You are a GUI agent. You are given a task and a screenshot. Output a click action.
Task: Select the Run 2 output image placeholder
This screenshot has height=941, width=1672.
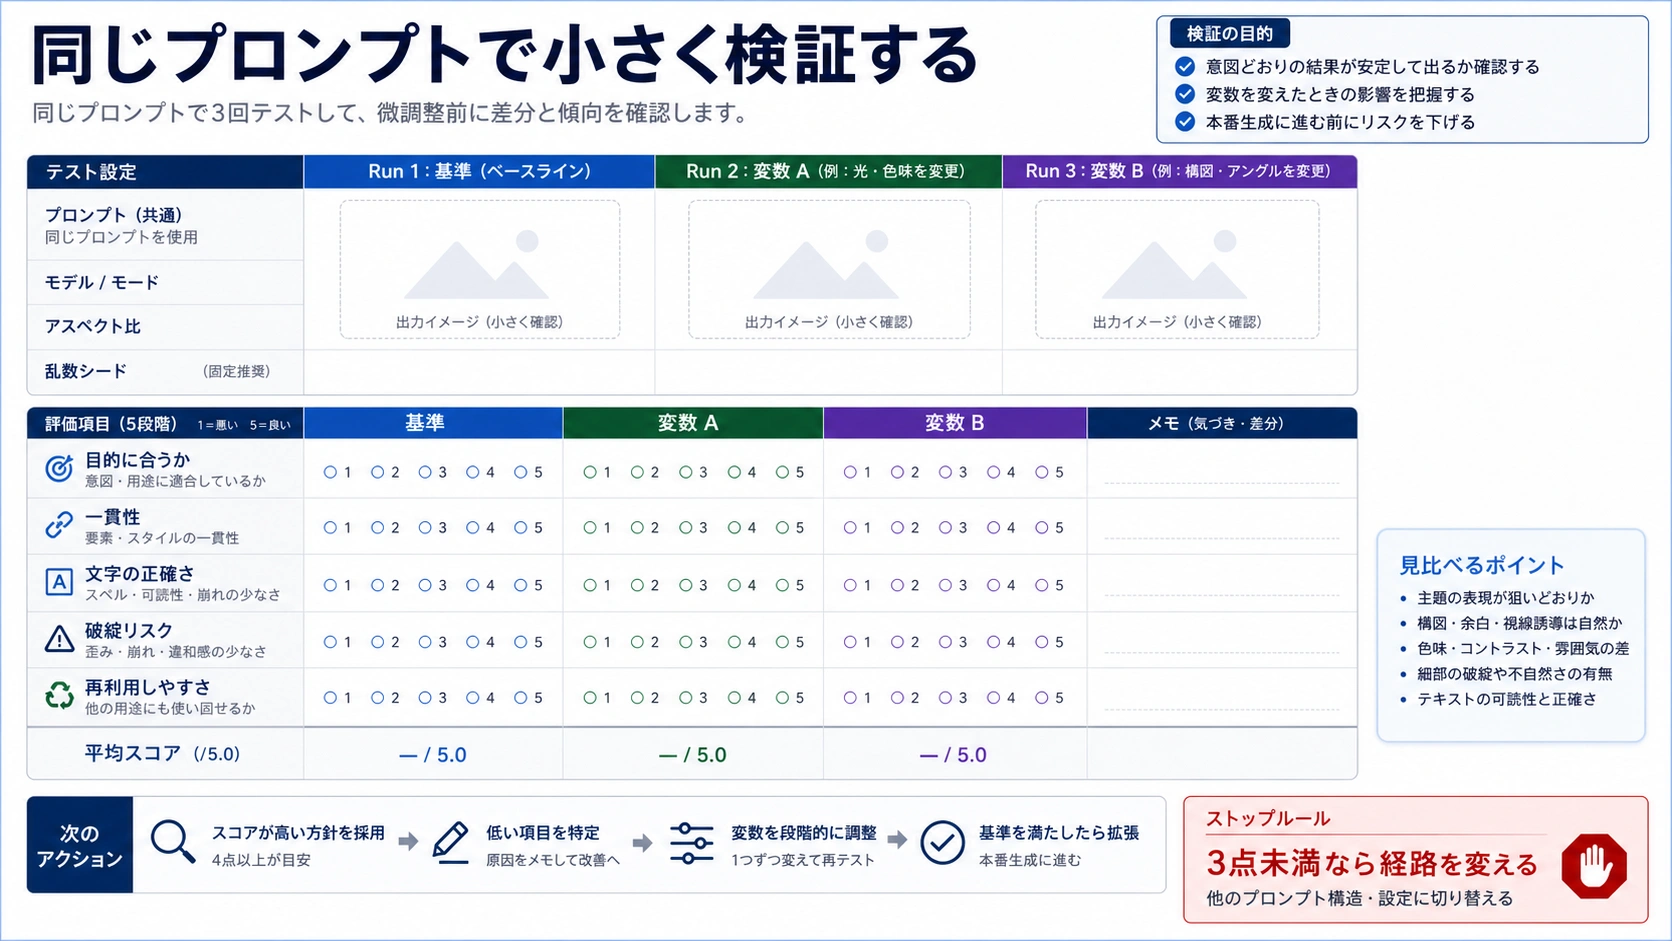829,269
